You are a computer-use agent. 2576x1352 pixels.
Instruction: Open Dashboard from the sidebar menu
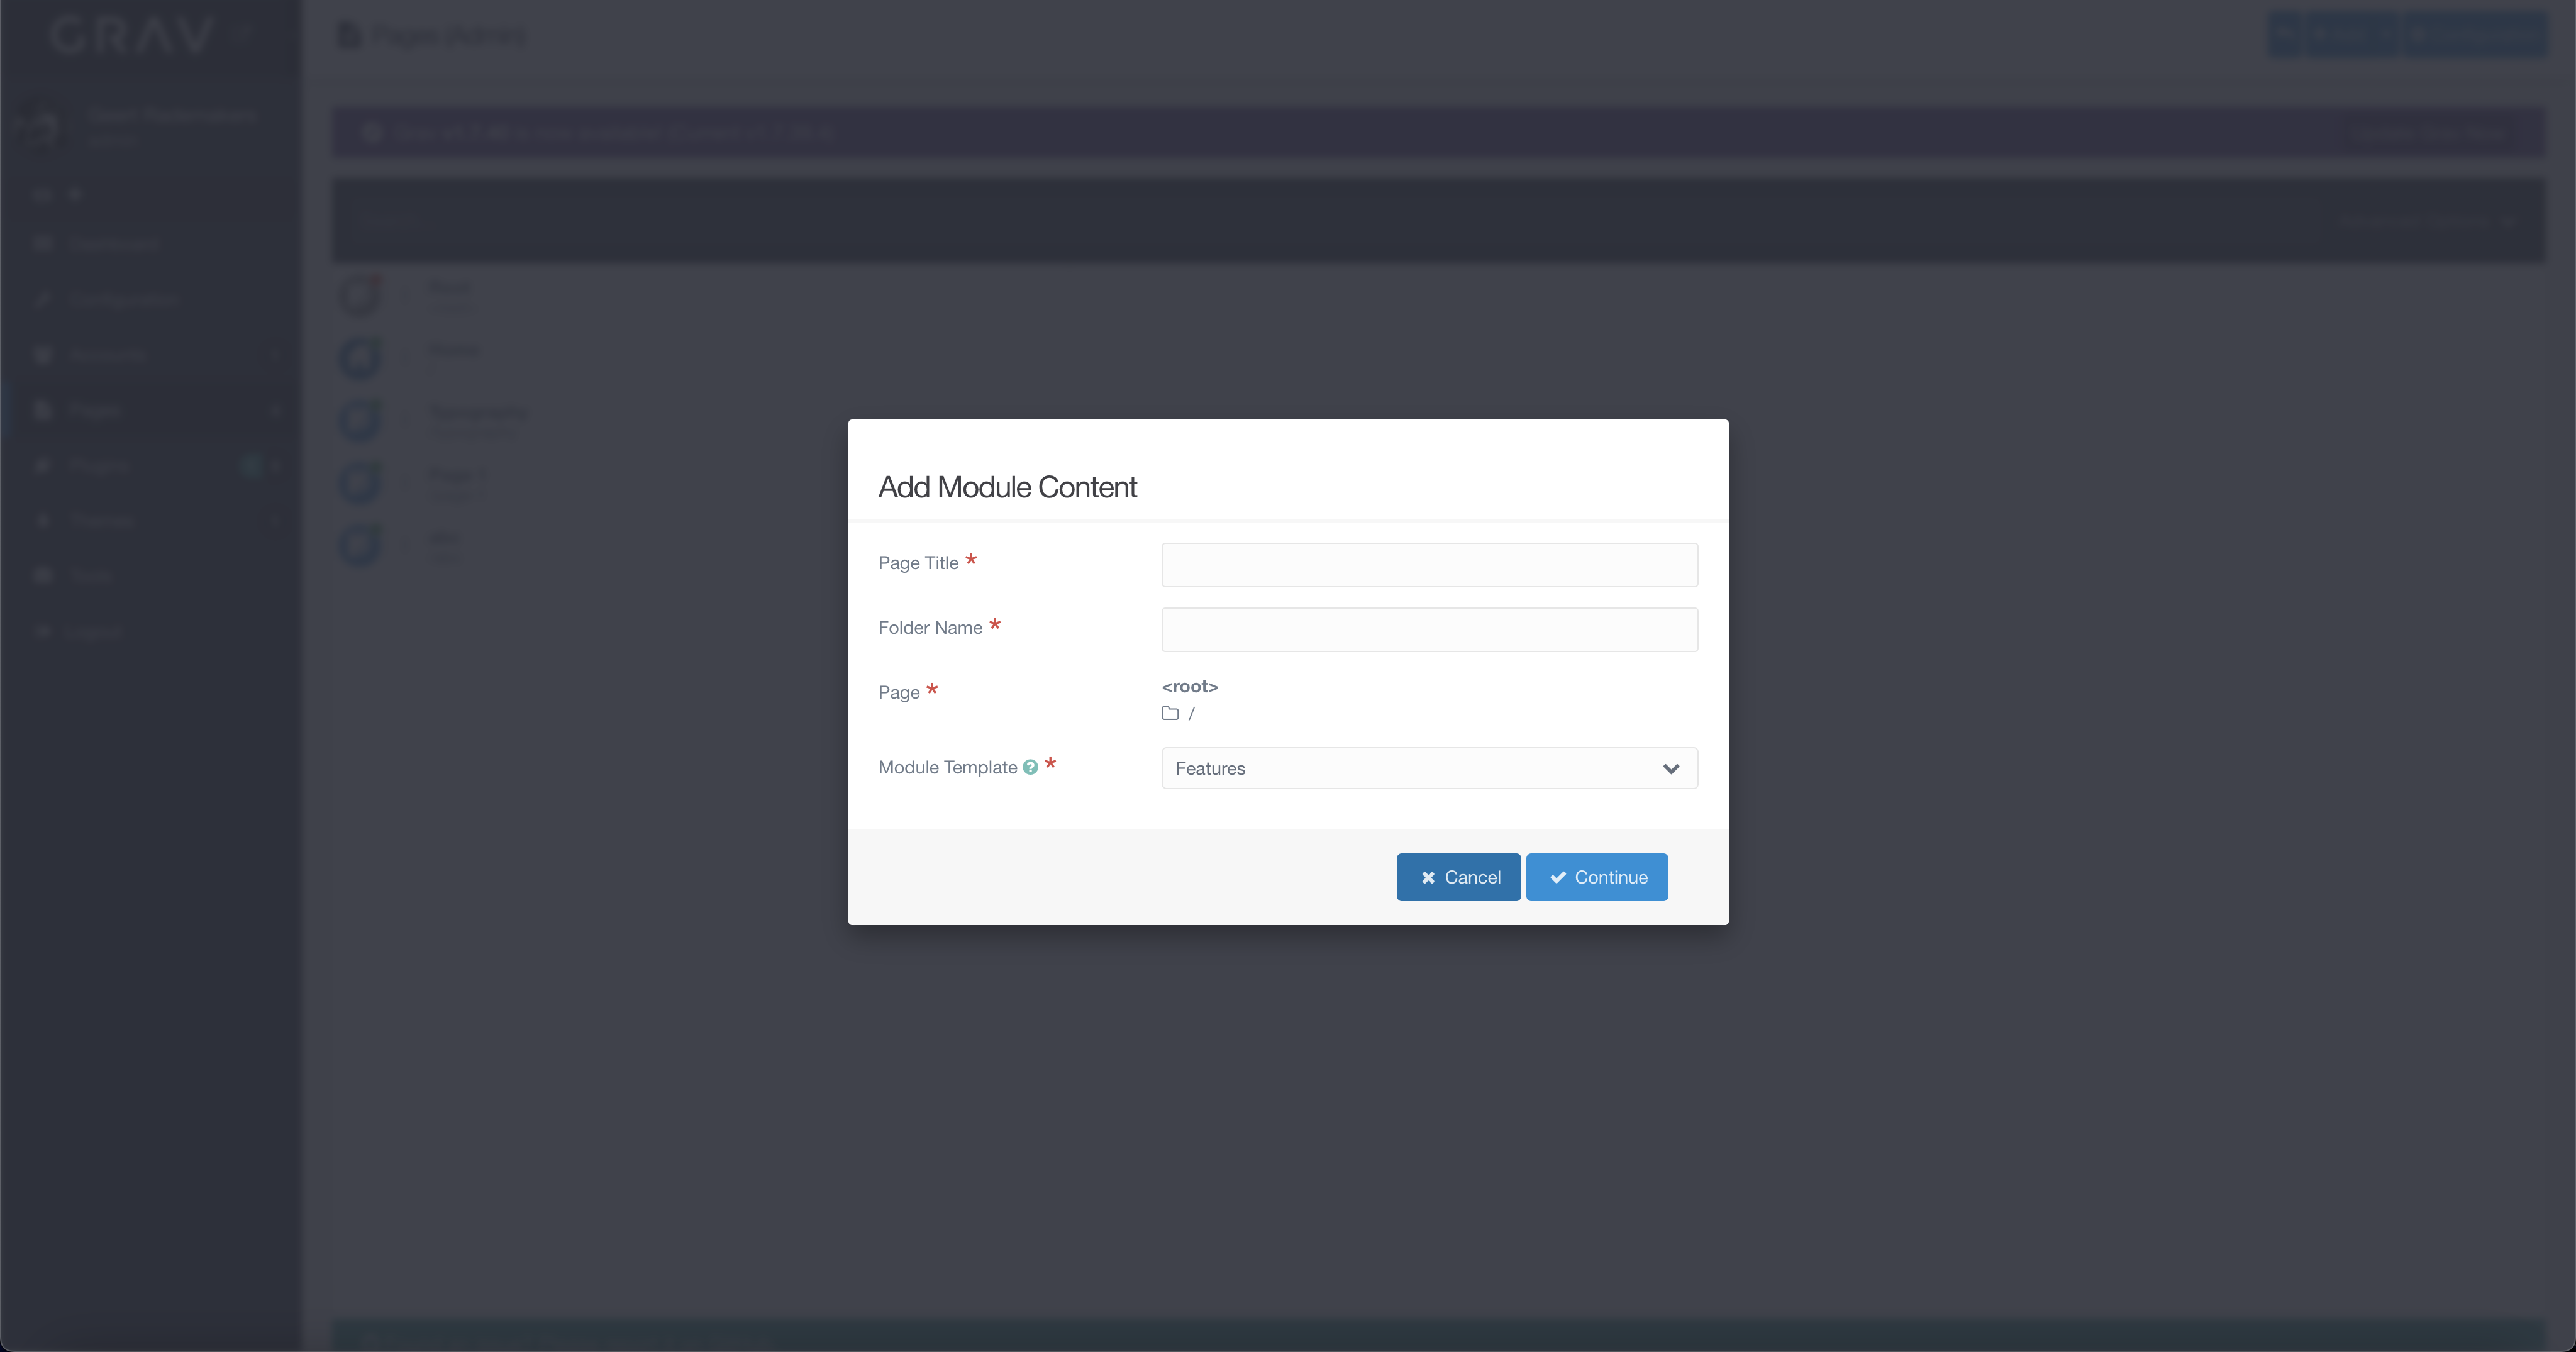pos(112,244)
